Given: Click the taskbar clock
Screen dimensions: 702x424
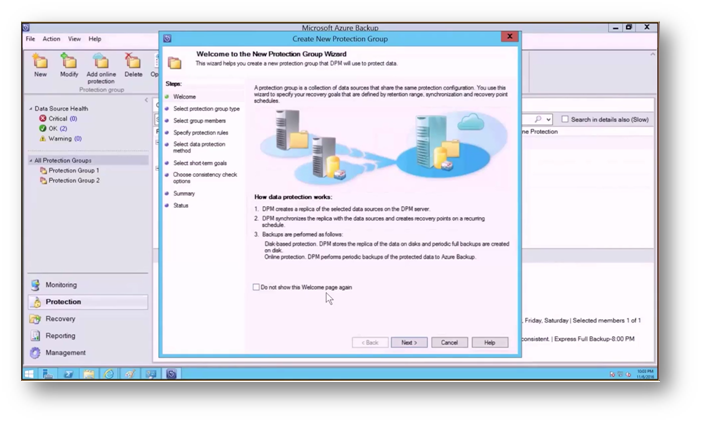Looking at the screenshot, I should [645, 374].
